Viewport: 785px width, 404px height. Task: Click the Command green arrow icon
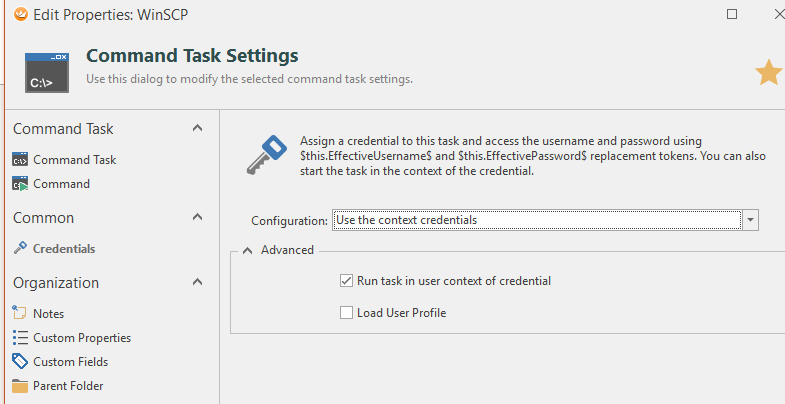click(20, 184)
